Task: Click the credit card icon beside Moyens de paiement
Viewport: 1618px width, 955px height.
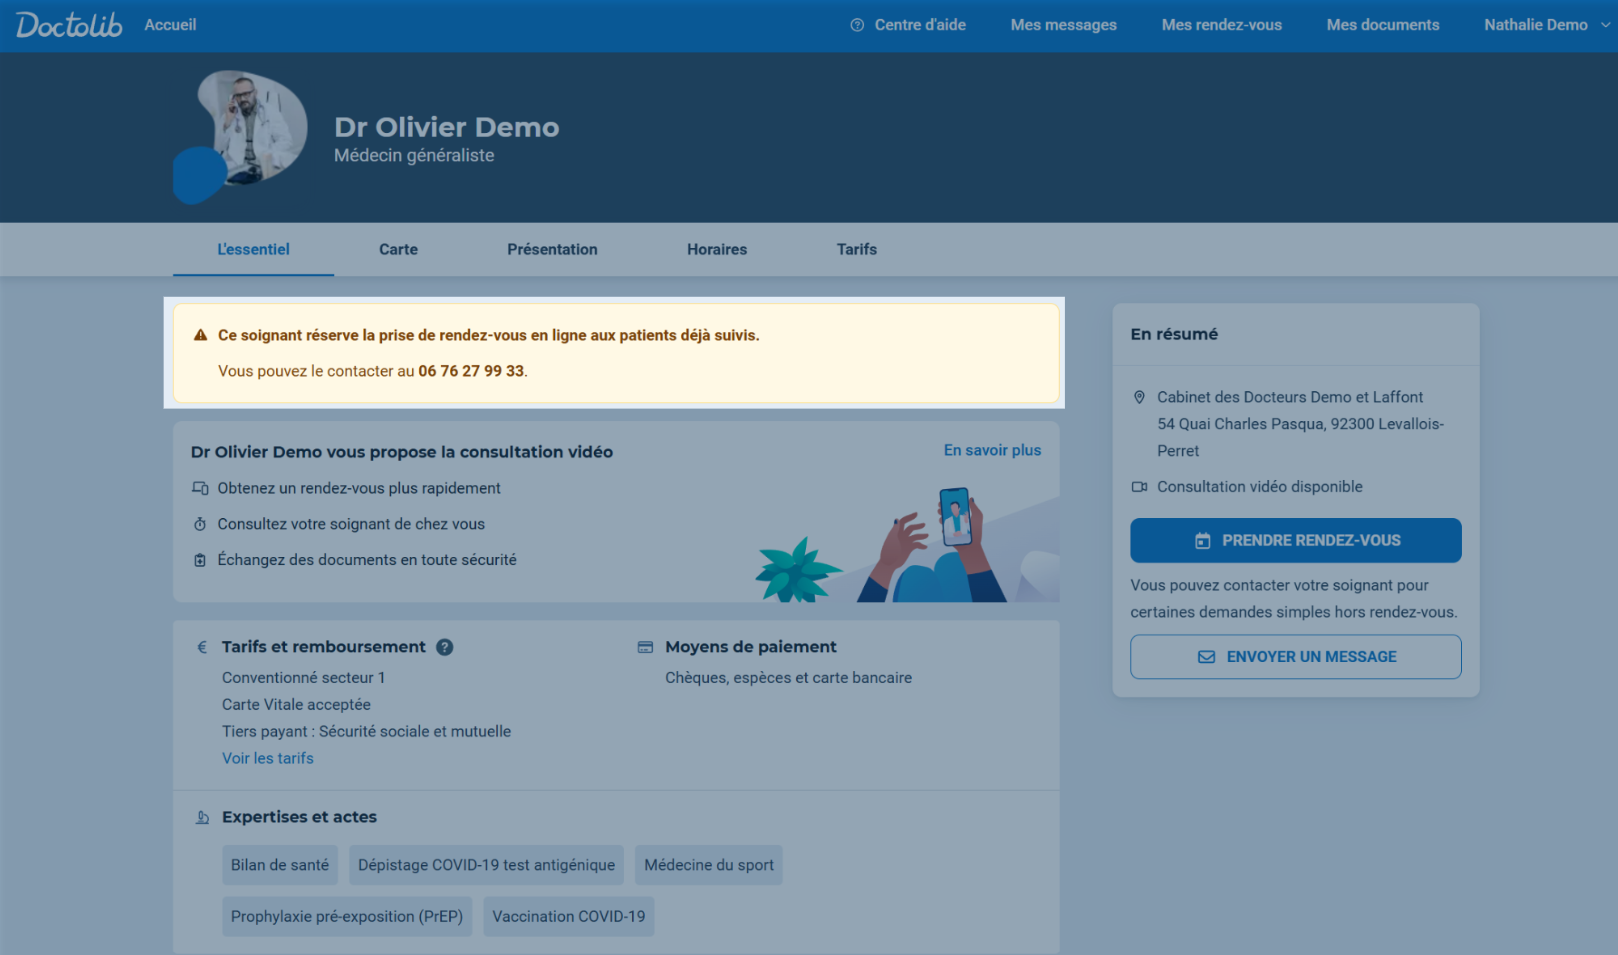Action: click(645, 647)
